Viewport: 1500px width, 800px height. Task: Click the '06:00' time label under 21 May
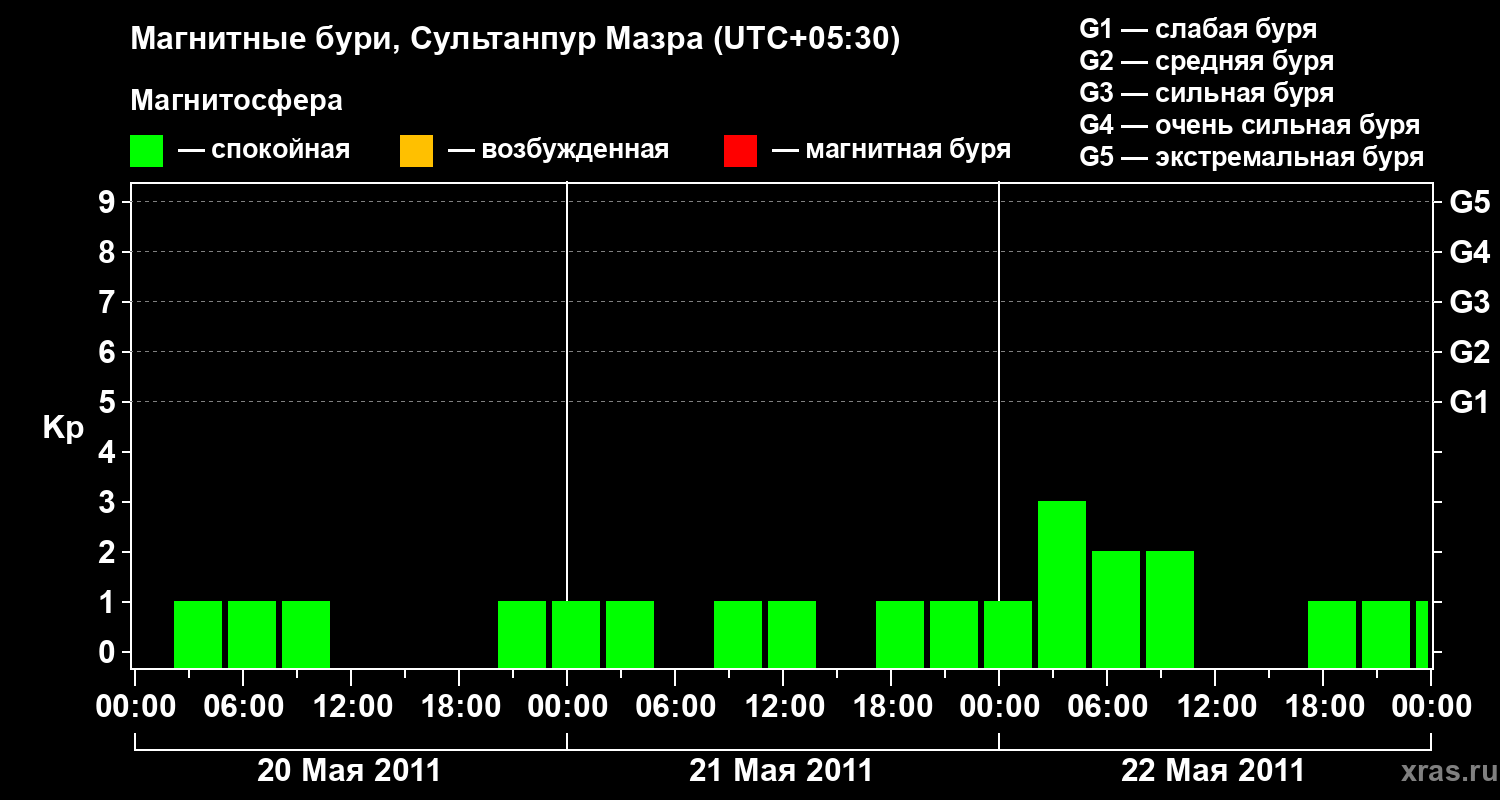(x=675, y=707)
